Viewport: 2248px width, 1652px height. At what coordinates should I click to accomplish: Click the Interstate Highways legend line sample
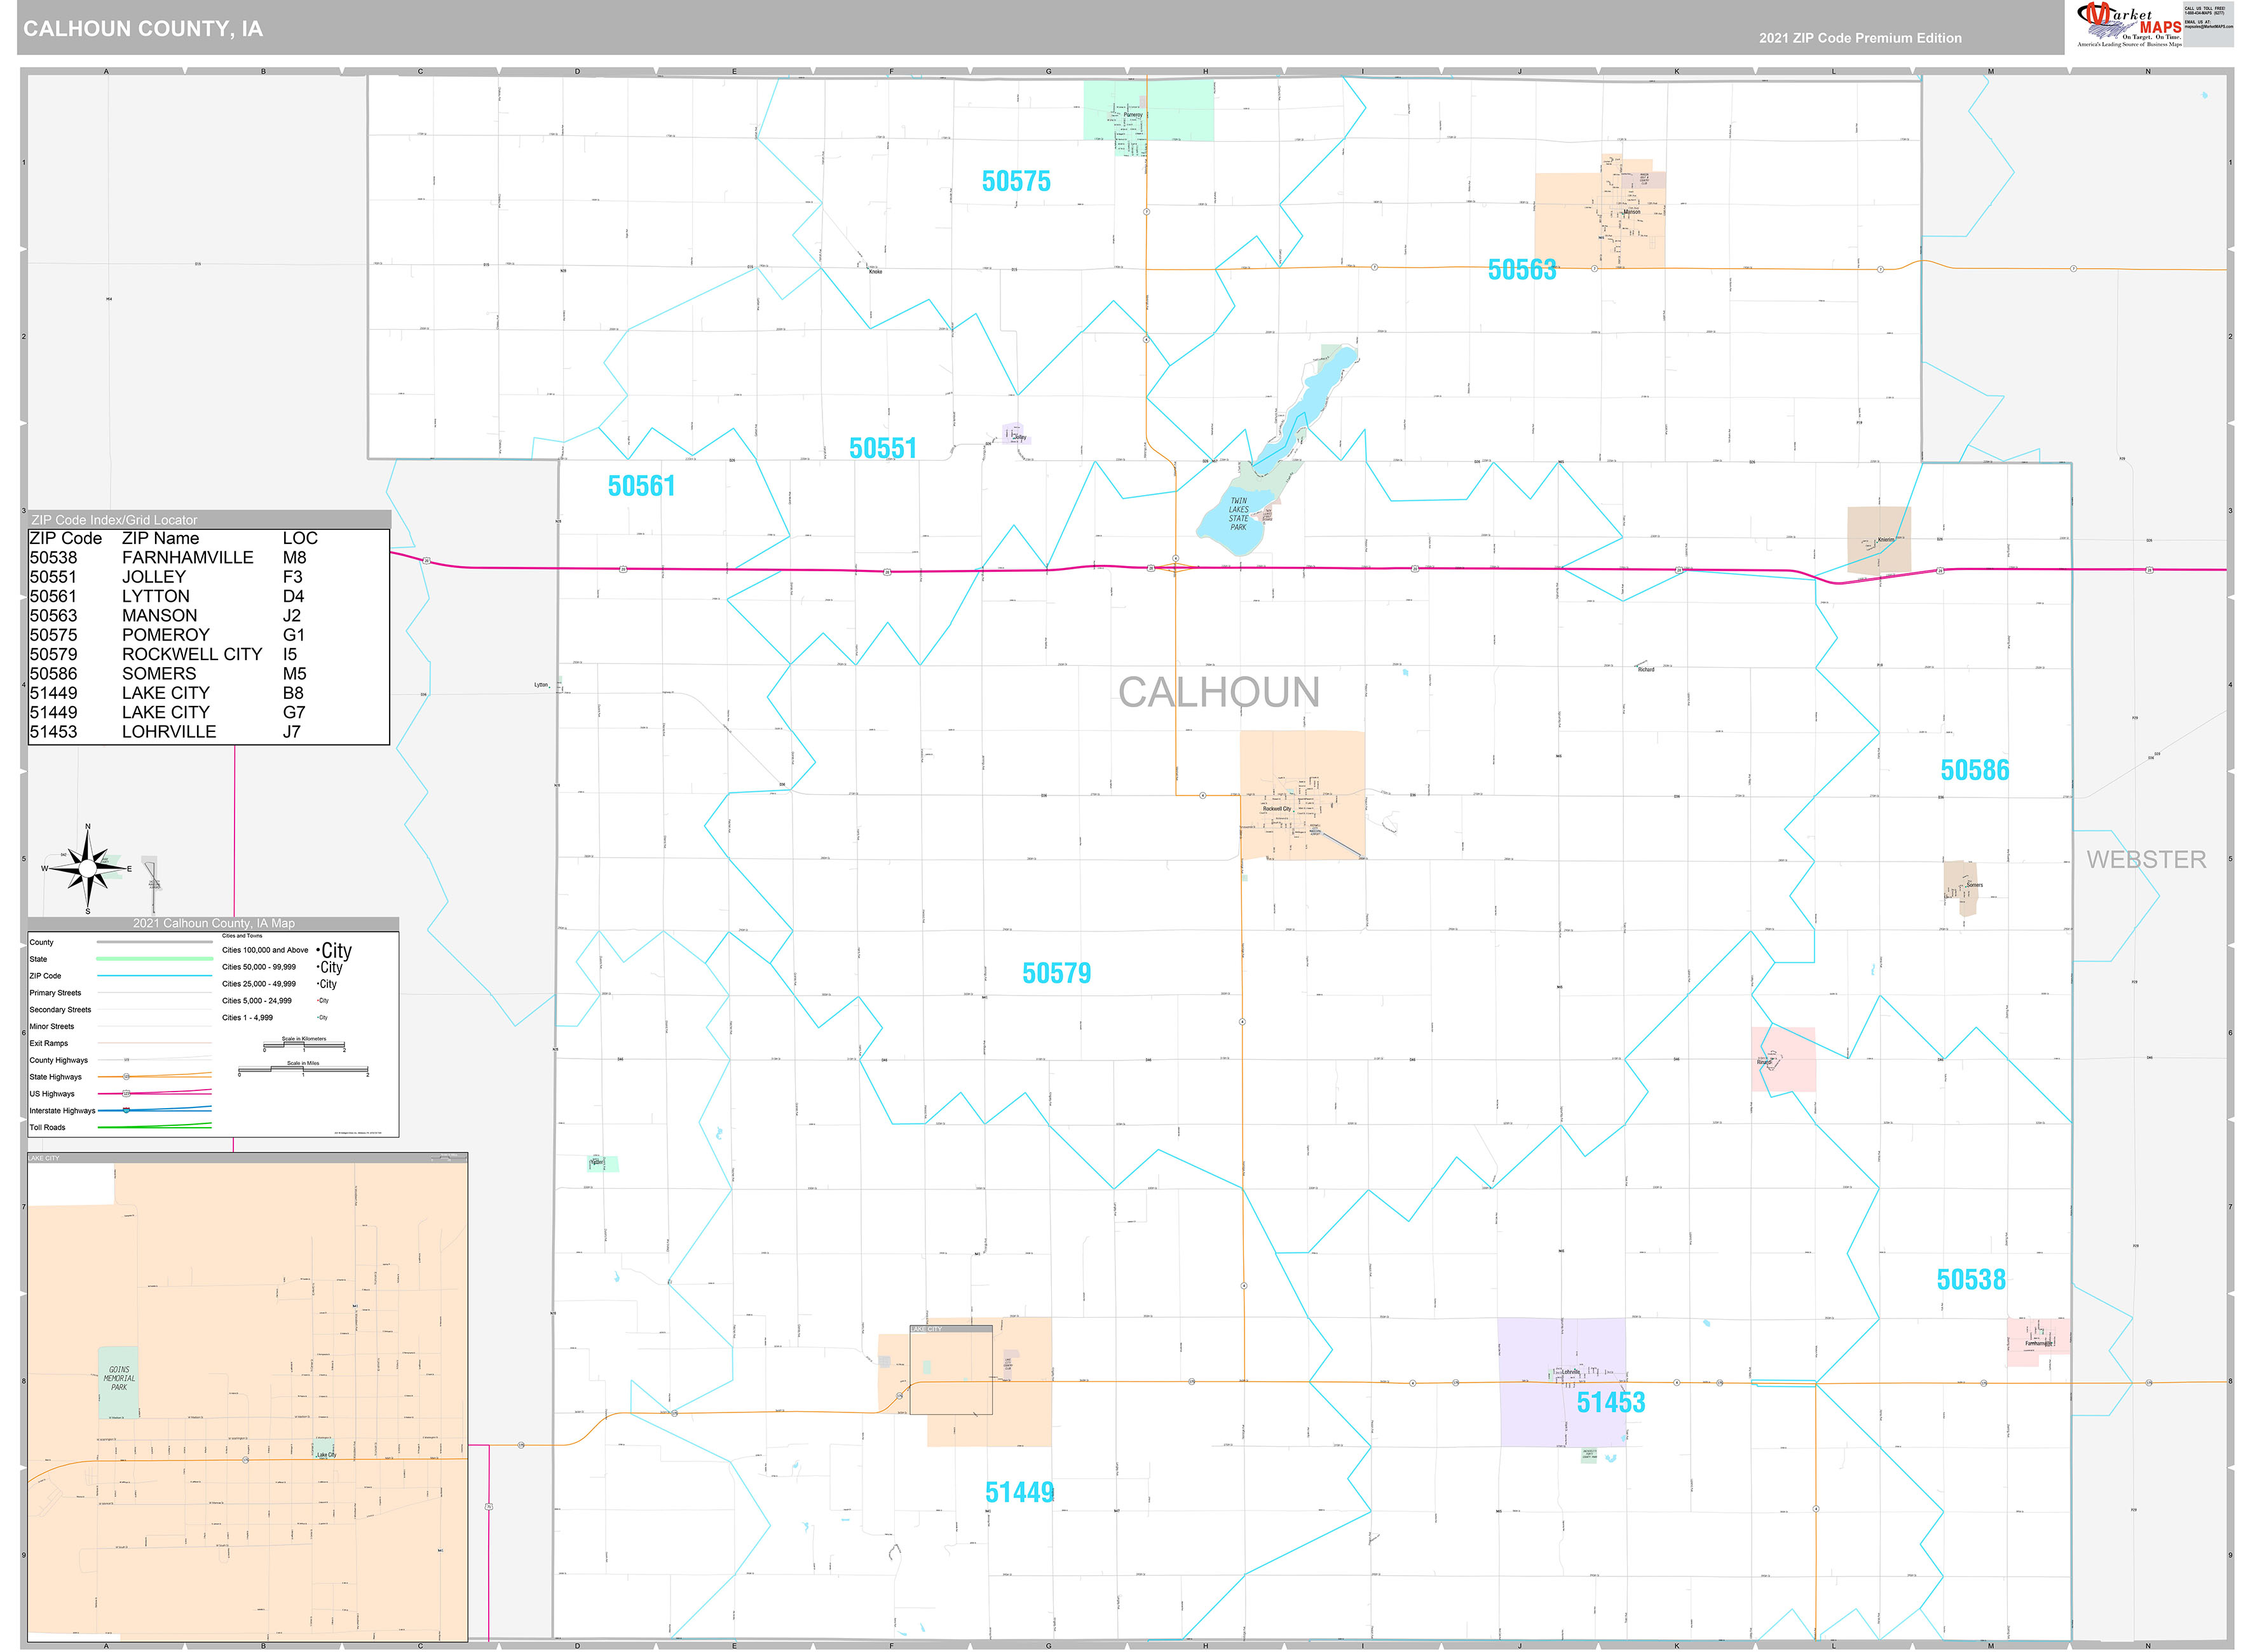154,1110
